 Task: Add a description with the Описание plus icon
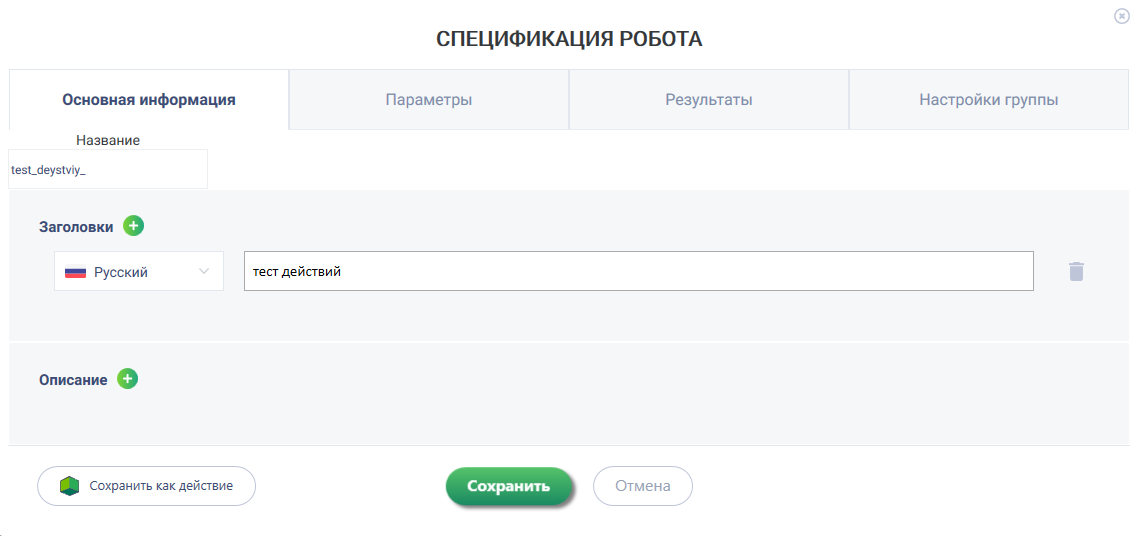(x=127, y=379)
